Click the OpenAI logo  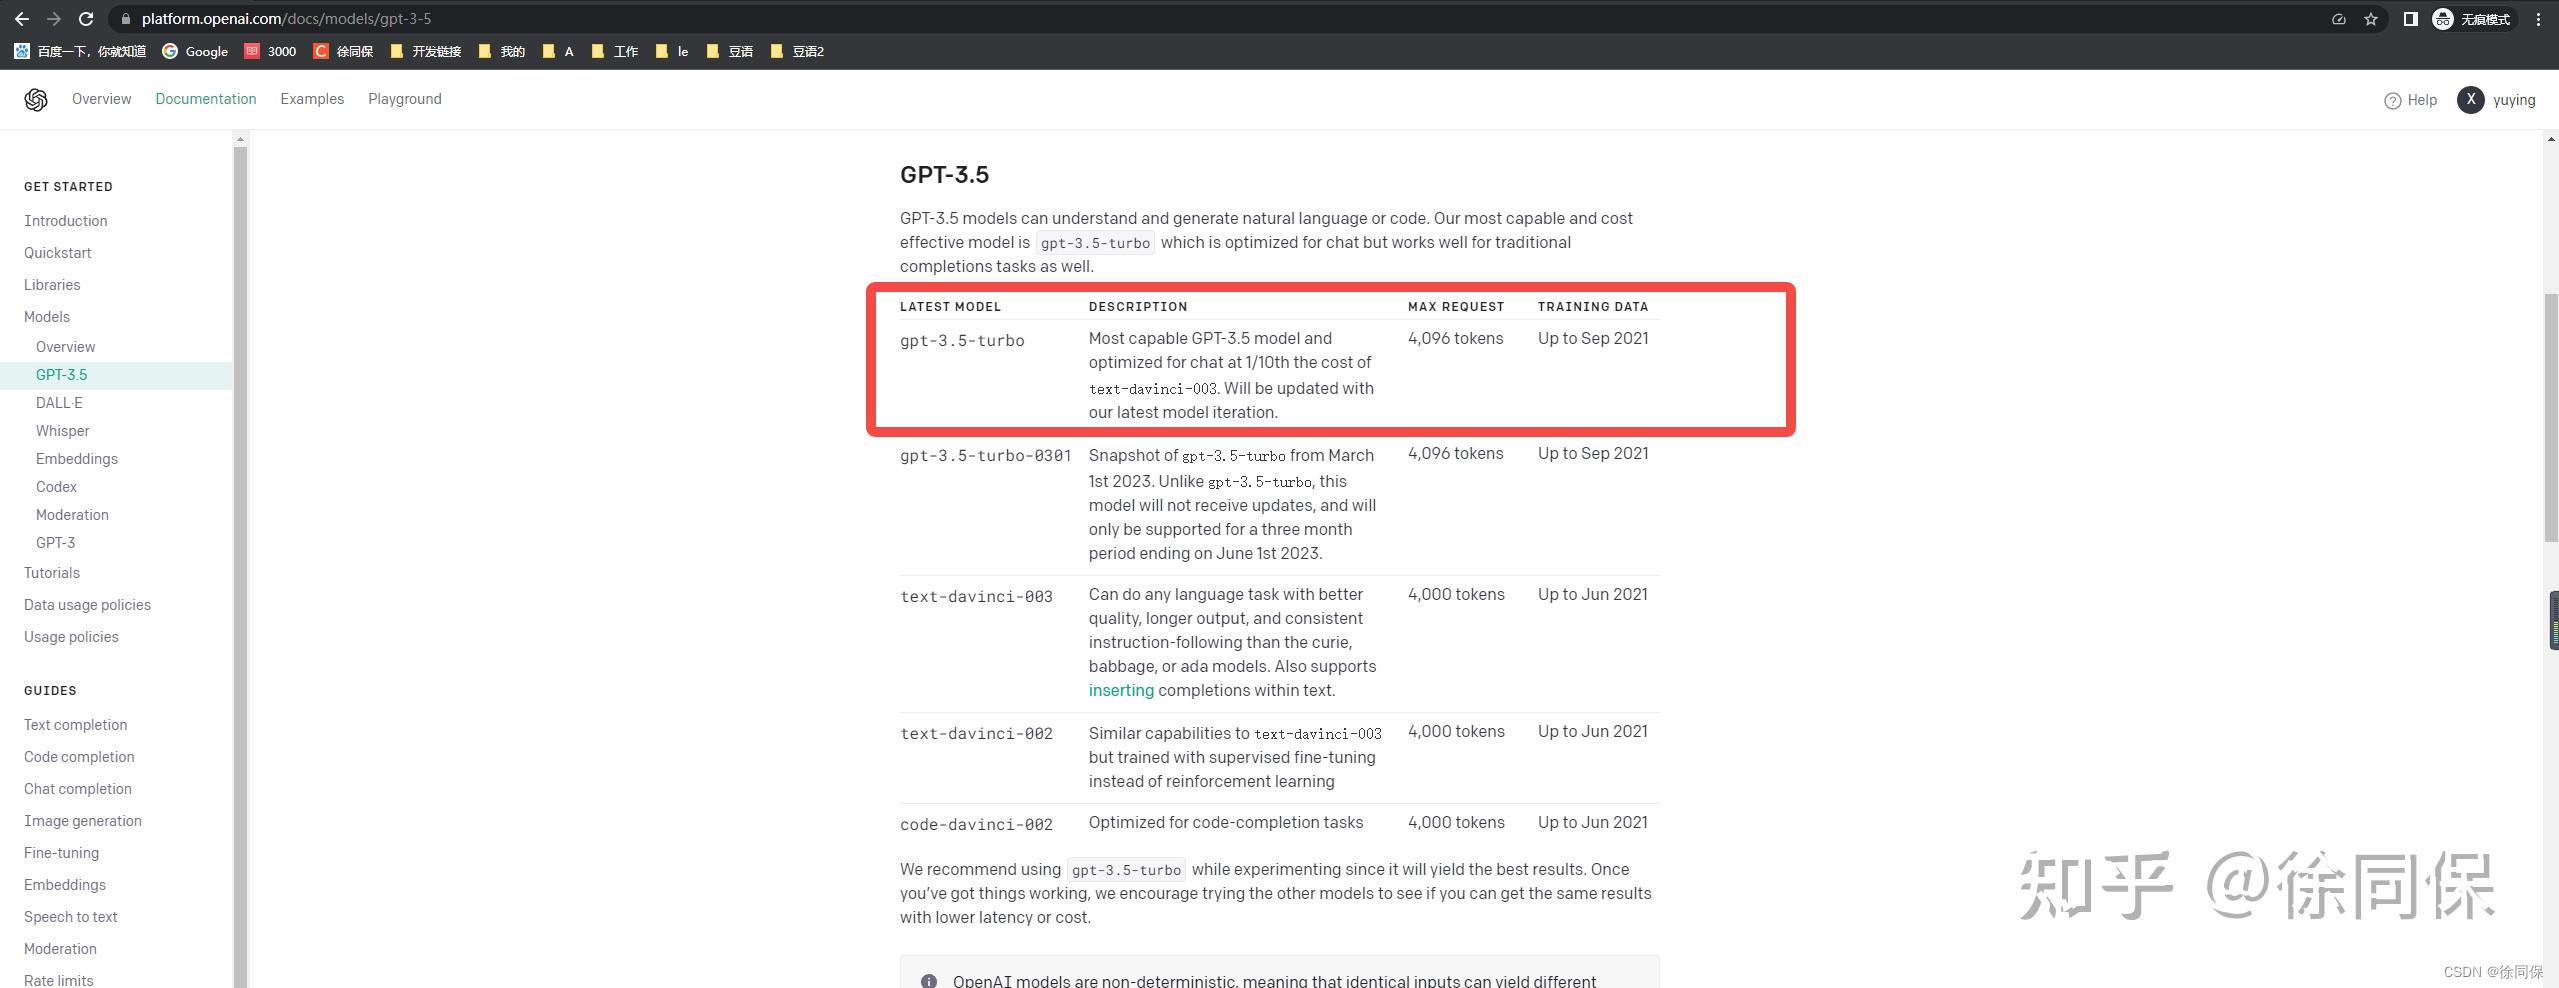click(36, 100)
